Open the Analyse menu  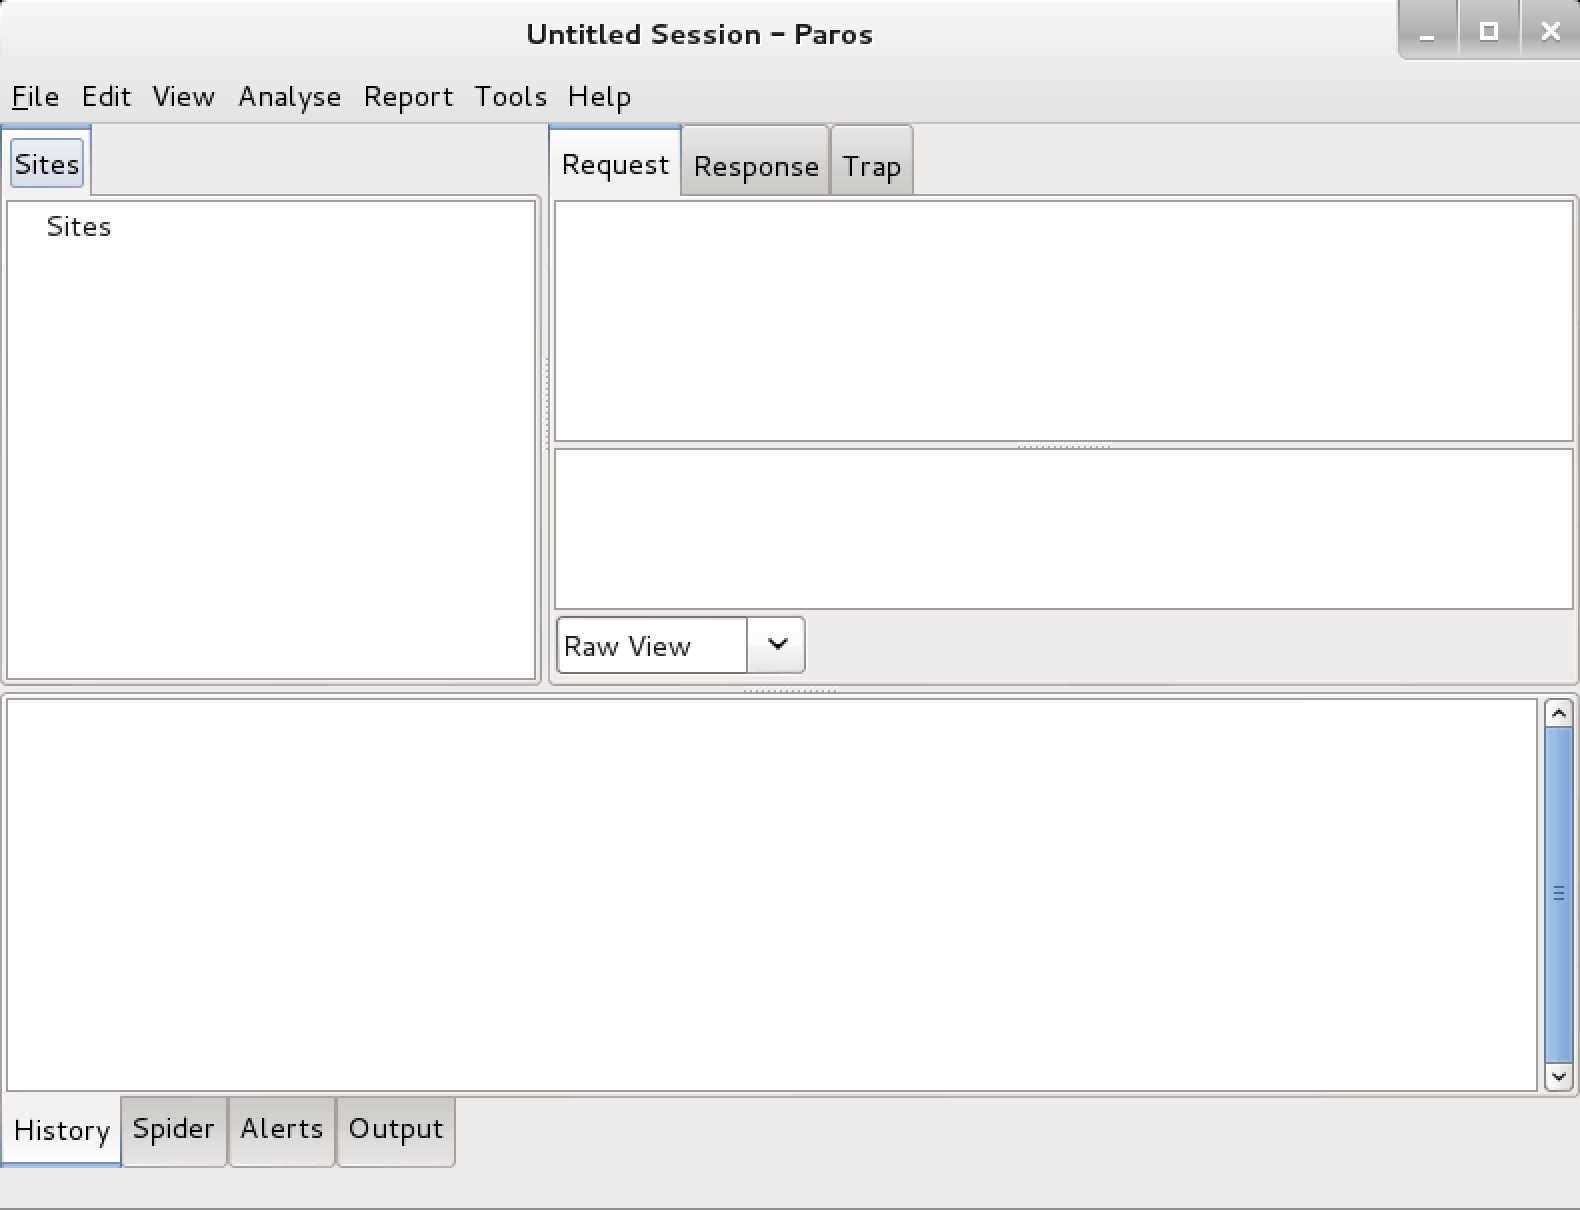289,97
